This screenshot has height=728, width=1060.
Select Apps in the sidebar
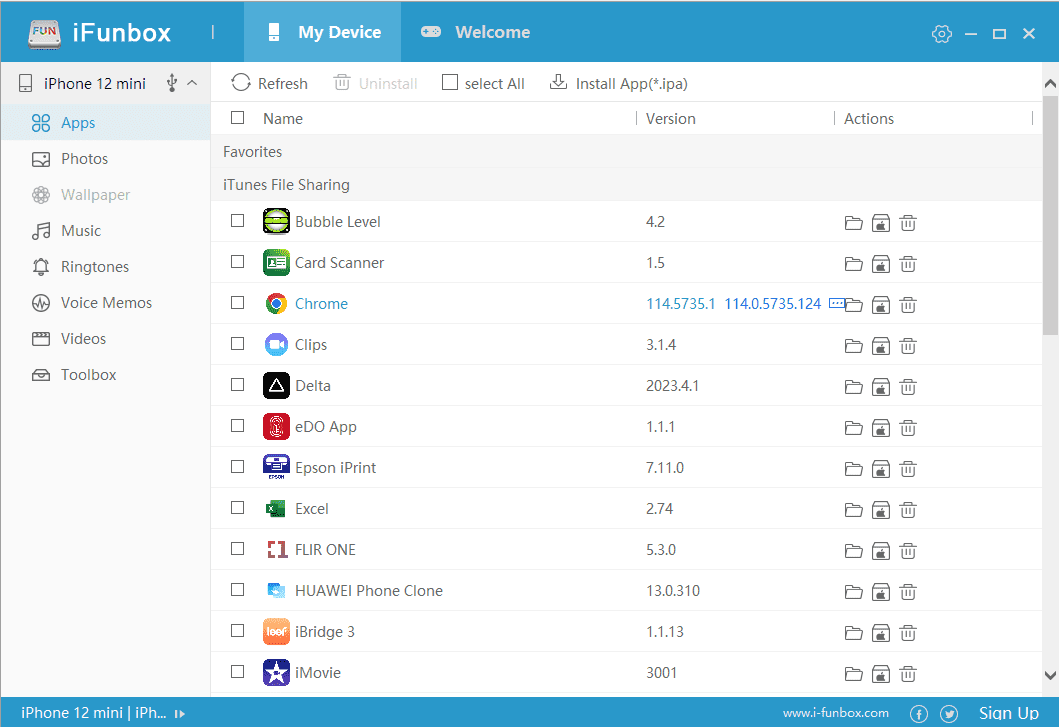[x=105, y=123]
